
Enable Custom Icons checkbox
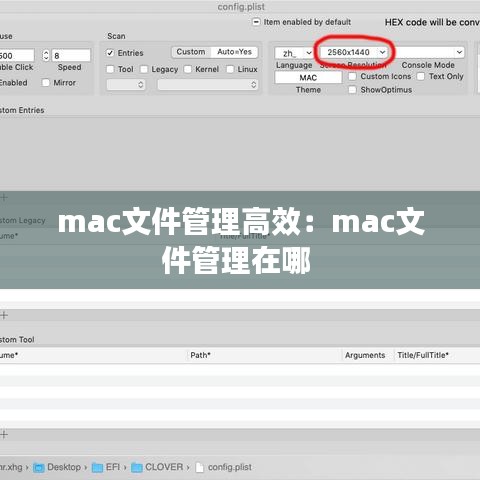(352, 76)
